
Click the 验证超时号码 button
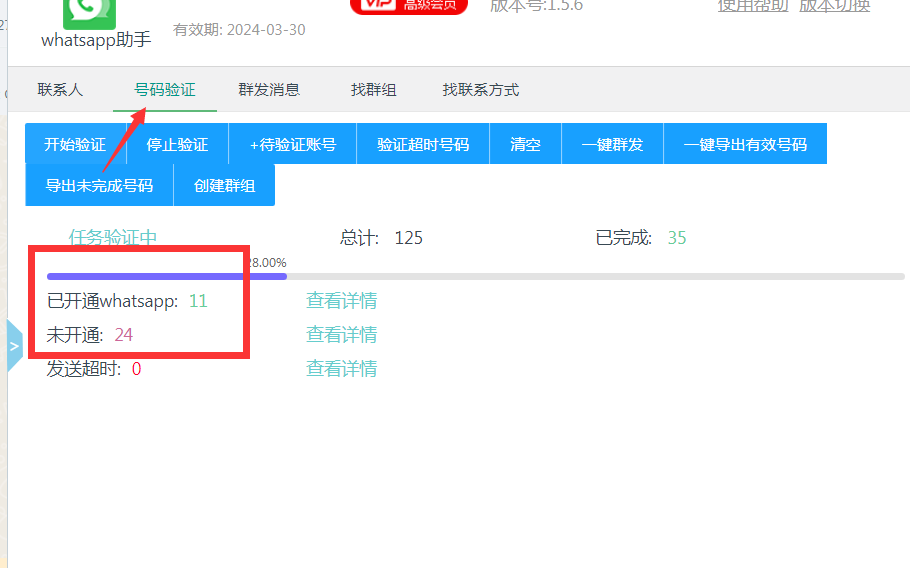click(423, 144)
